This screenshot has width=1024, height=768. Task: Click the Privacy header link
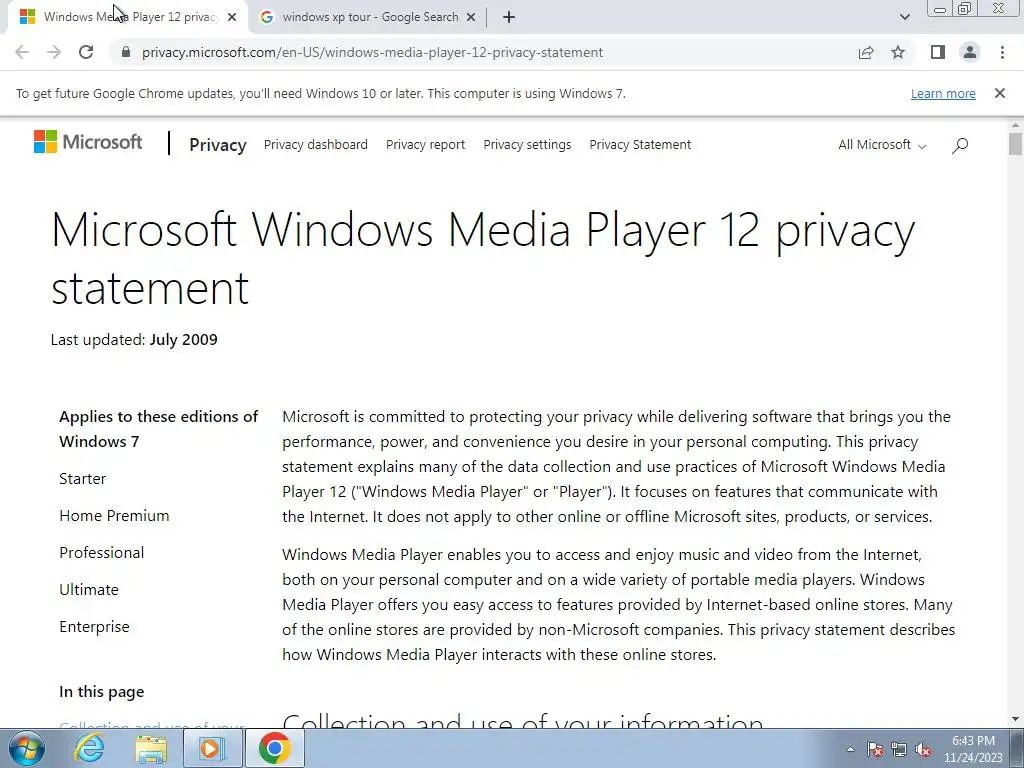pyautogui.click(x=217, y=145)
